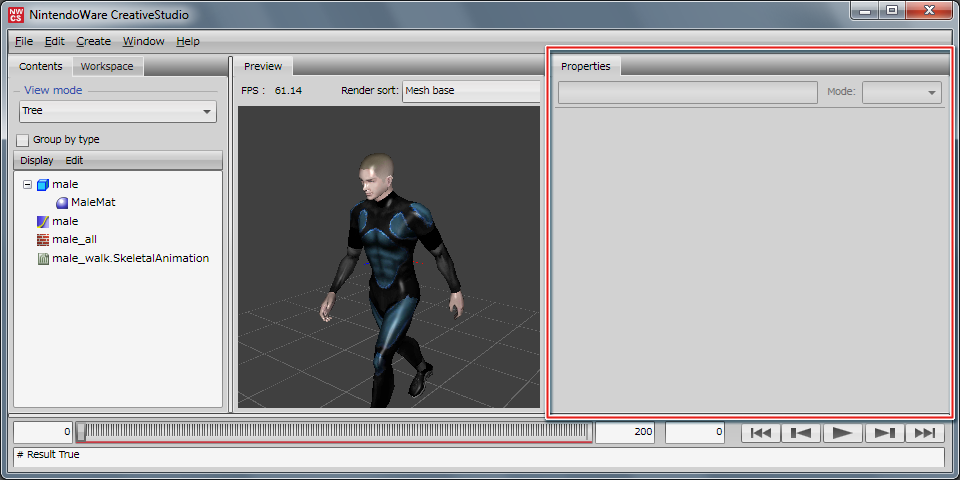Open the Mode dropdown in Properties
Screen dimensions: 960x480
(902, 92)
